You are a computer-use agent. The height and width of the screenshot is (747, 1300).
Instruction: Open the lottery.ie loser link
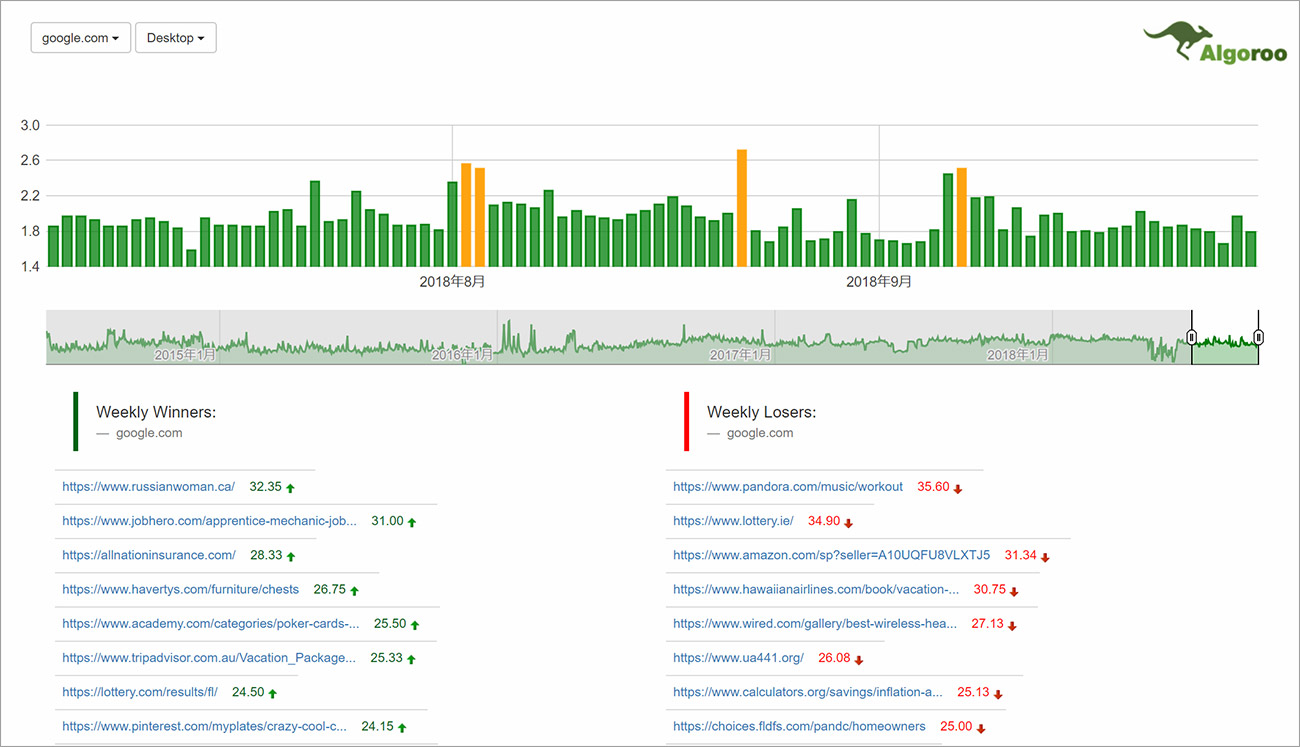point(733,521)
